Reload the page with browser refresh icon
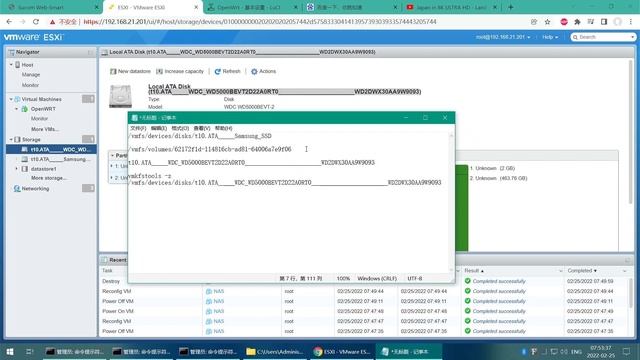 coord(36,22)
